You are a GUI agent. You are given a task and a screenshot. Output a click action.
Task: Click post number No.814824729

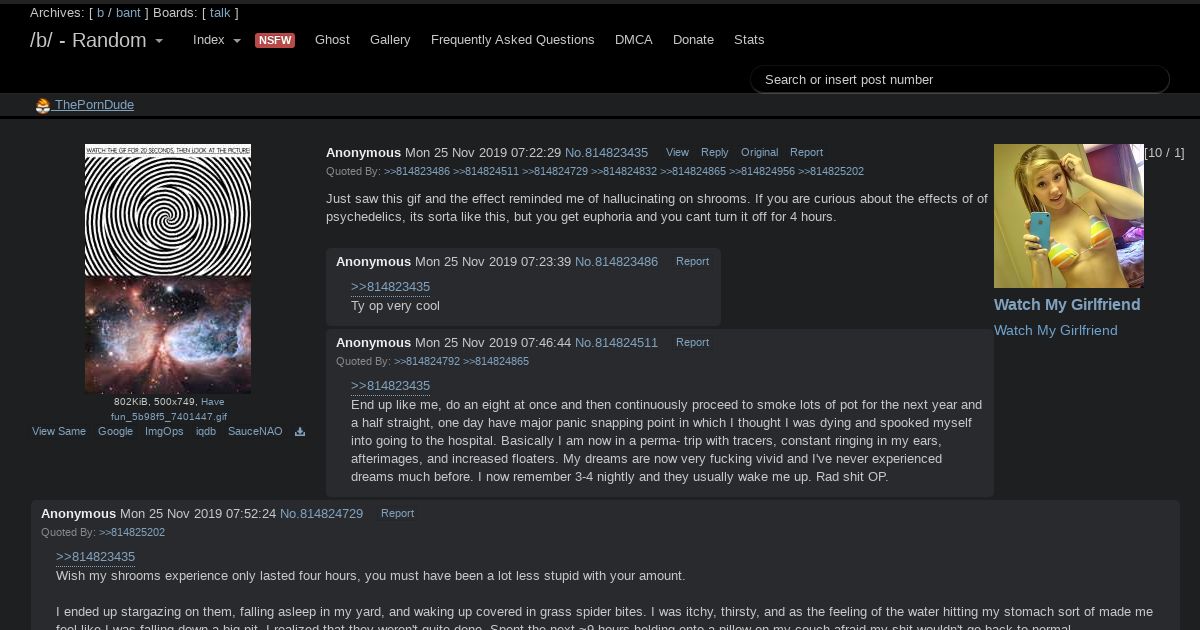(x=321, y=514)
